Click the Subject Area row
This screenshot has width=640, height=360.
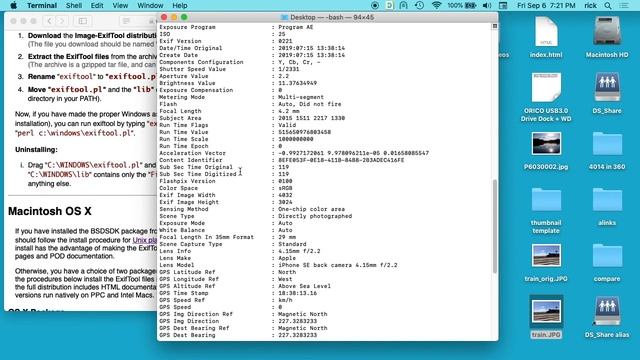coord(252,118)
